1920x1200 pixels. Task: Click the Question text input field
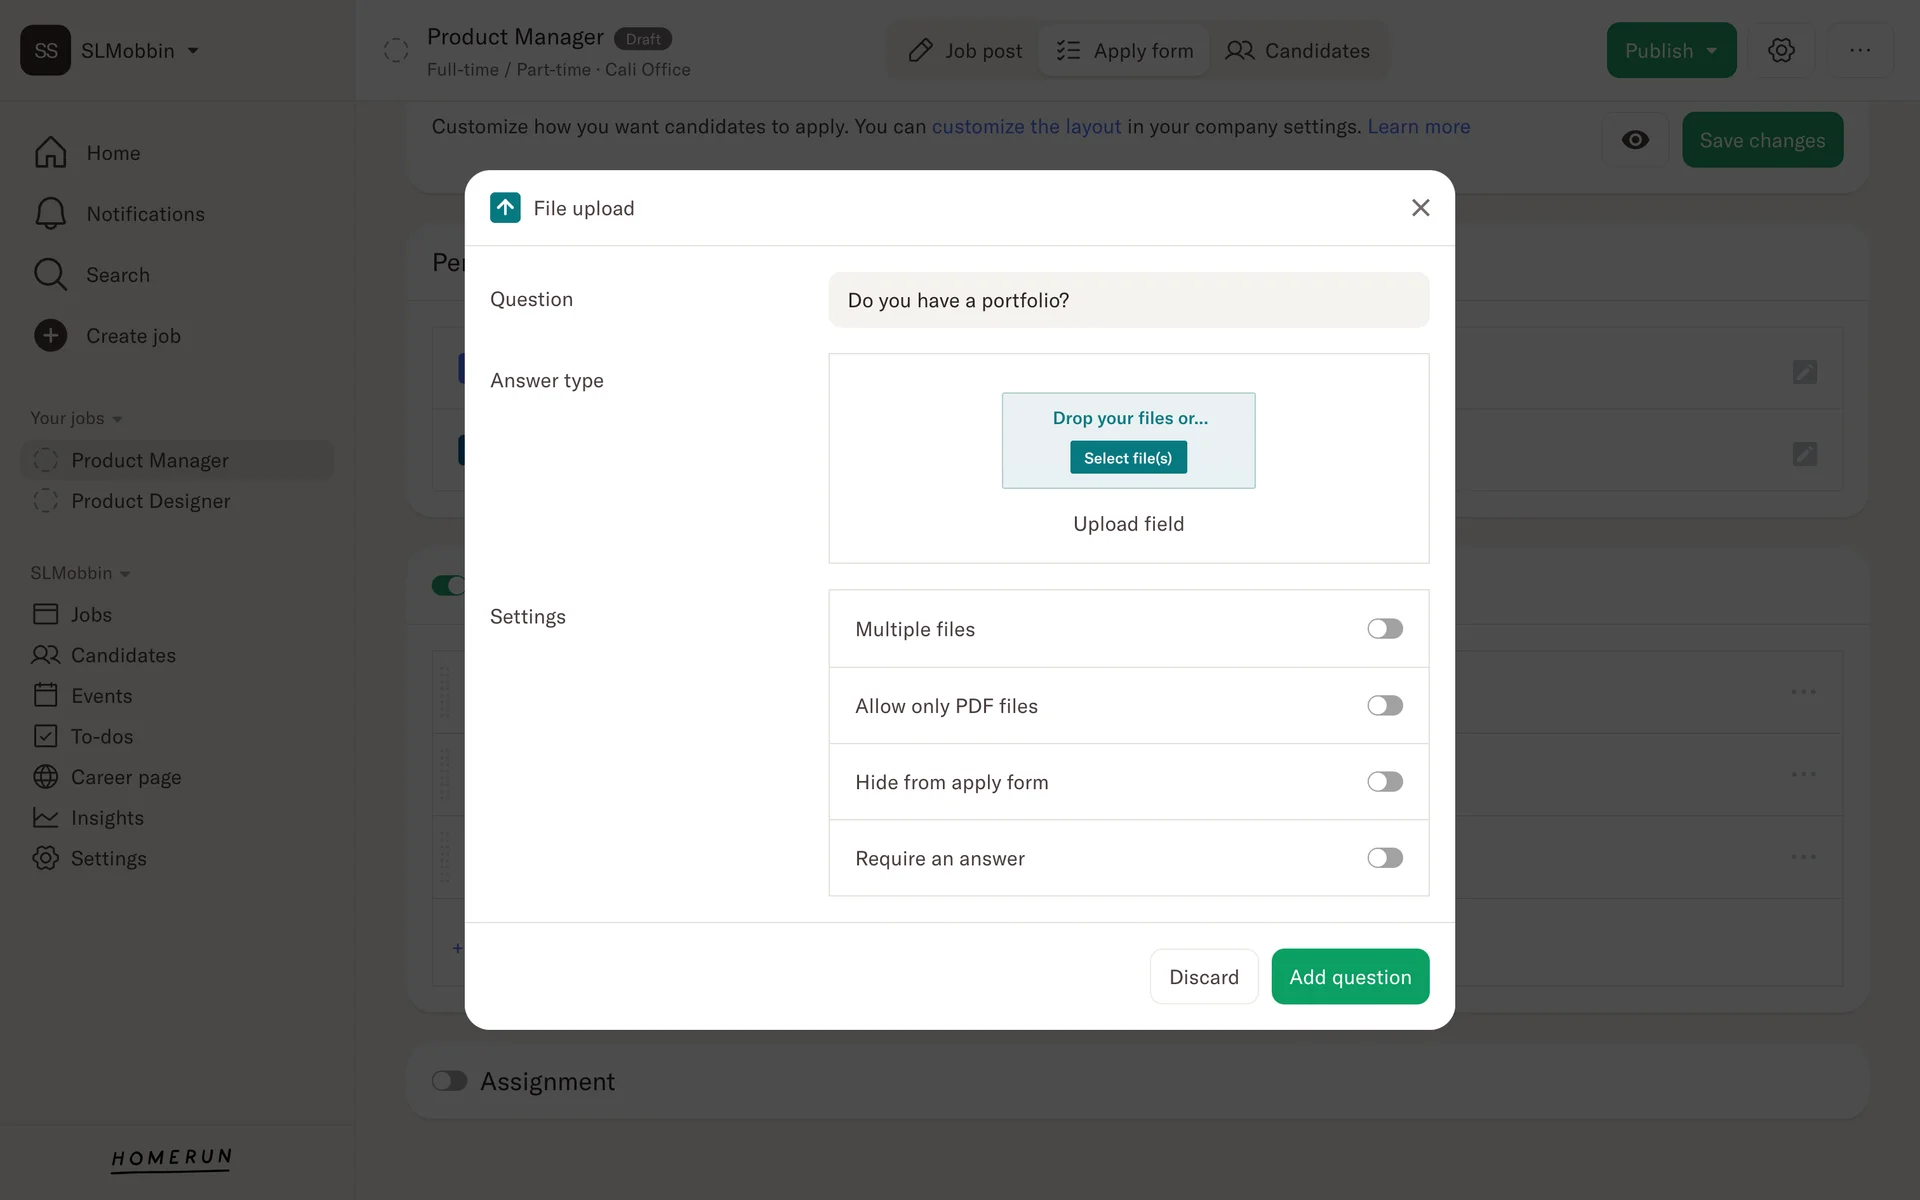[1128, 300]
